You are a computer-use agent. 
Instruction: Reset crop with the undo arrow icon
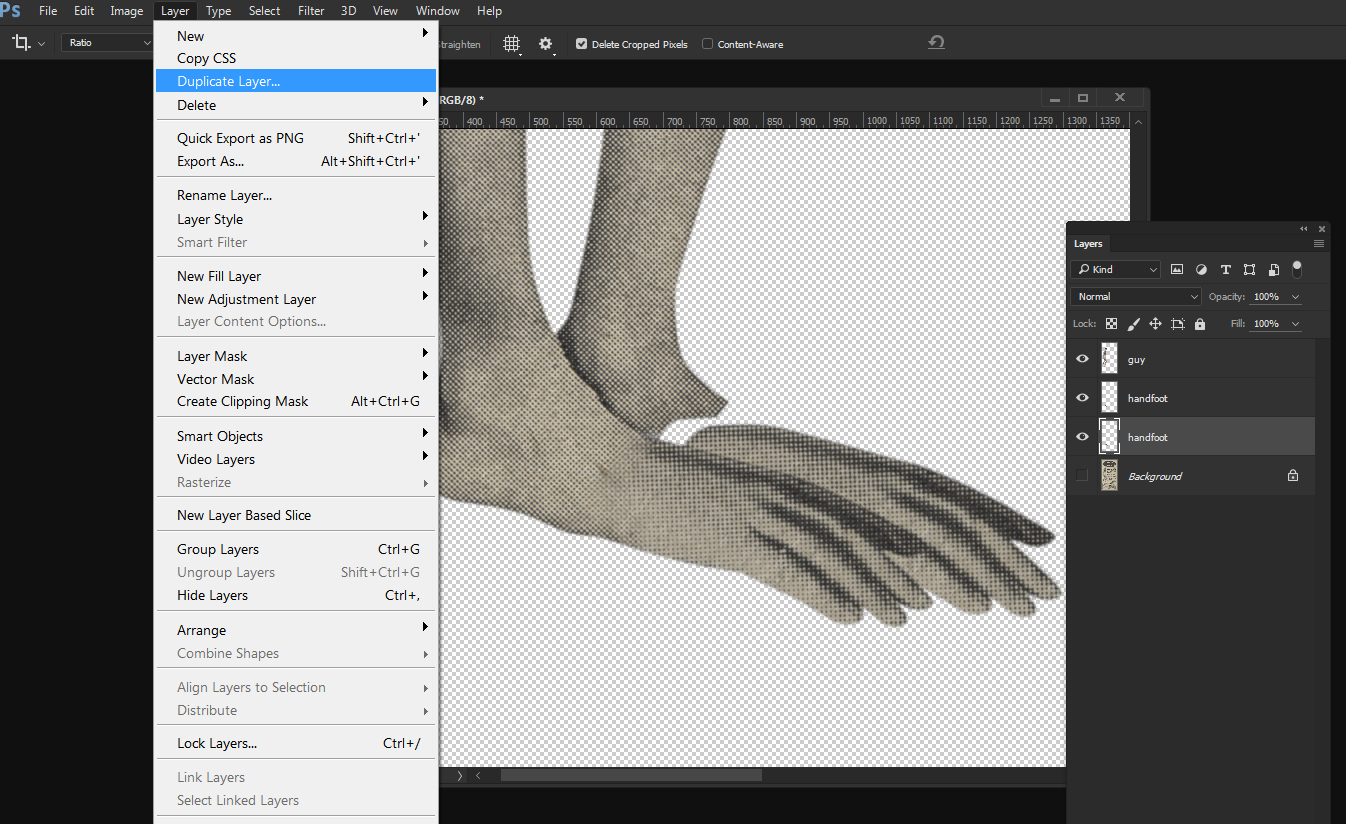click(x=936, y=43)
